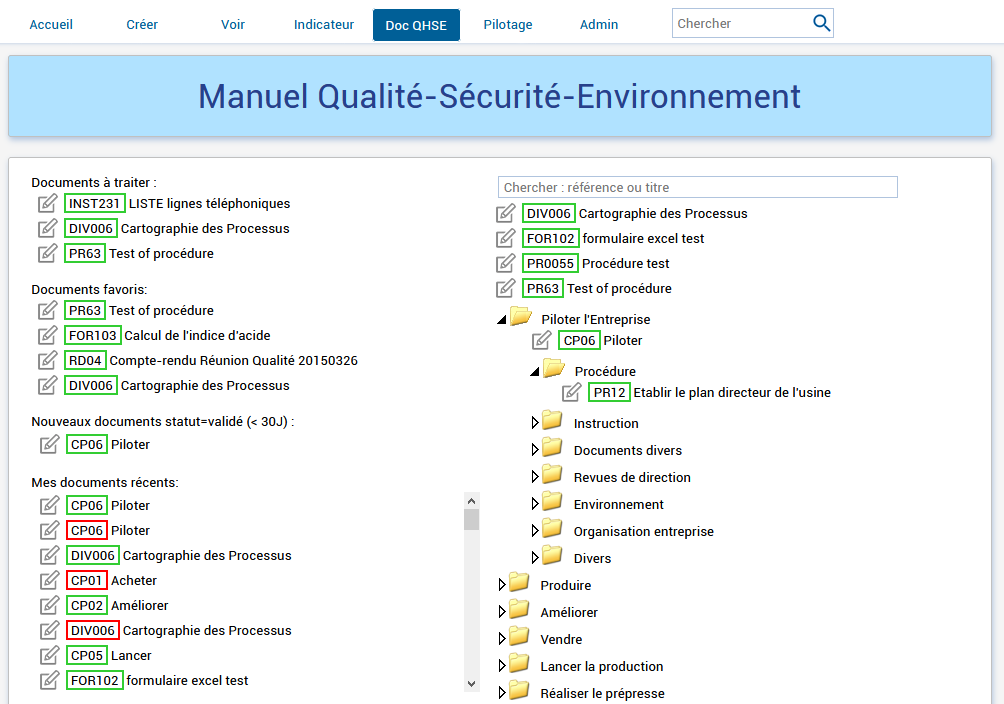Viewport: 1004px width, 704px height.
Task: Go to the Accueil menu
Action: click(x=51, y=24)
